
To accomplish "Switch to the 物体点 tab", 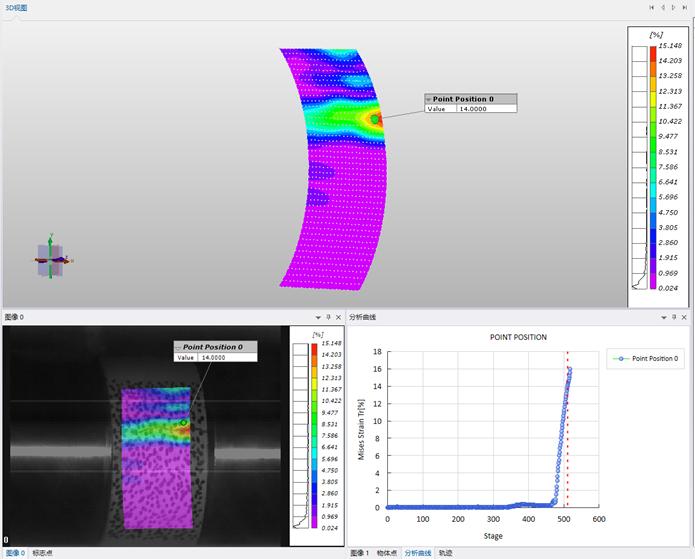I will click(386, 552).
